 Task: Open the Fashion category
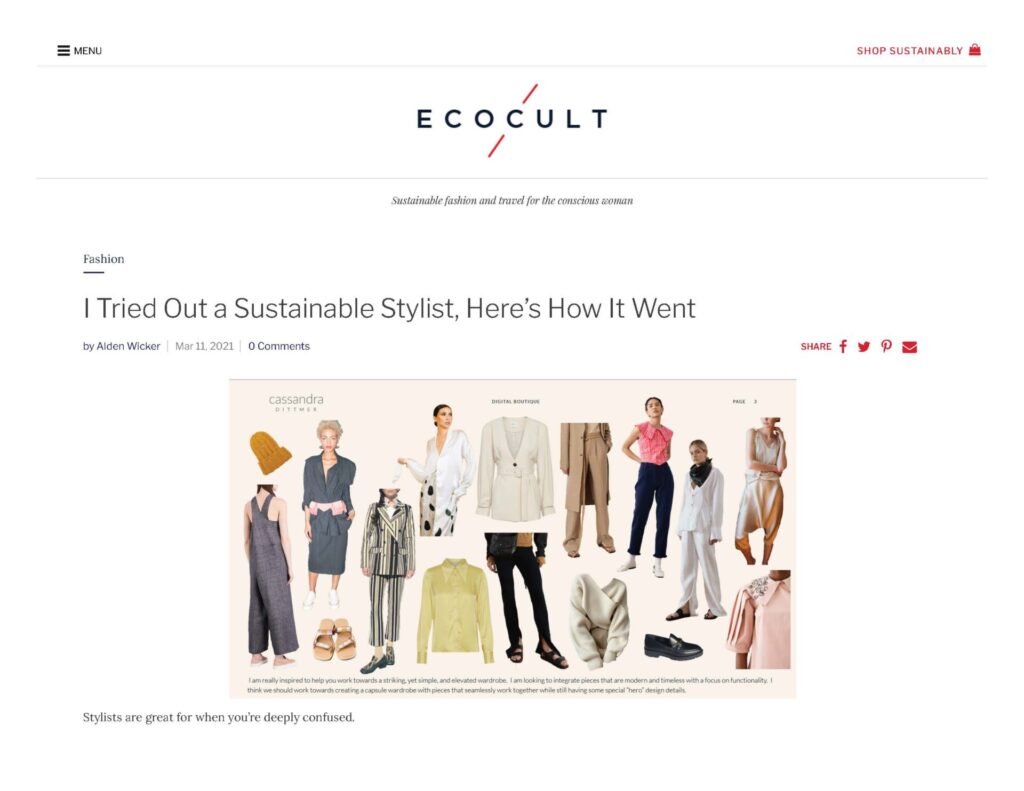(x=103, y=259)
